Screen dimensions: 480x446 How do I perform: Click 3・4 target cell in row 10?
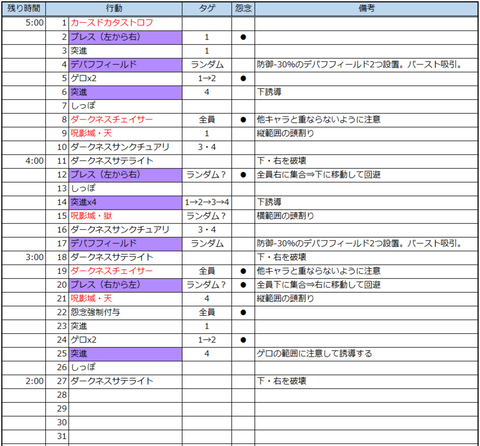click(x=207, y=147)
